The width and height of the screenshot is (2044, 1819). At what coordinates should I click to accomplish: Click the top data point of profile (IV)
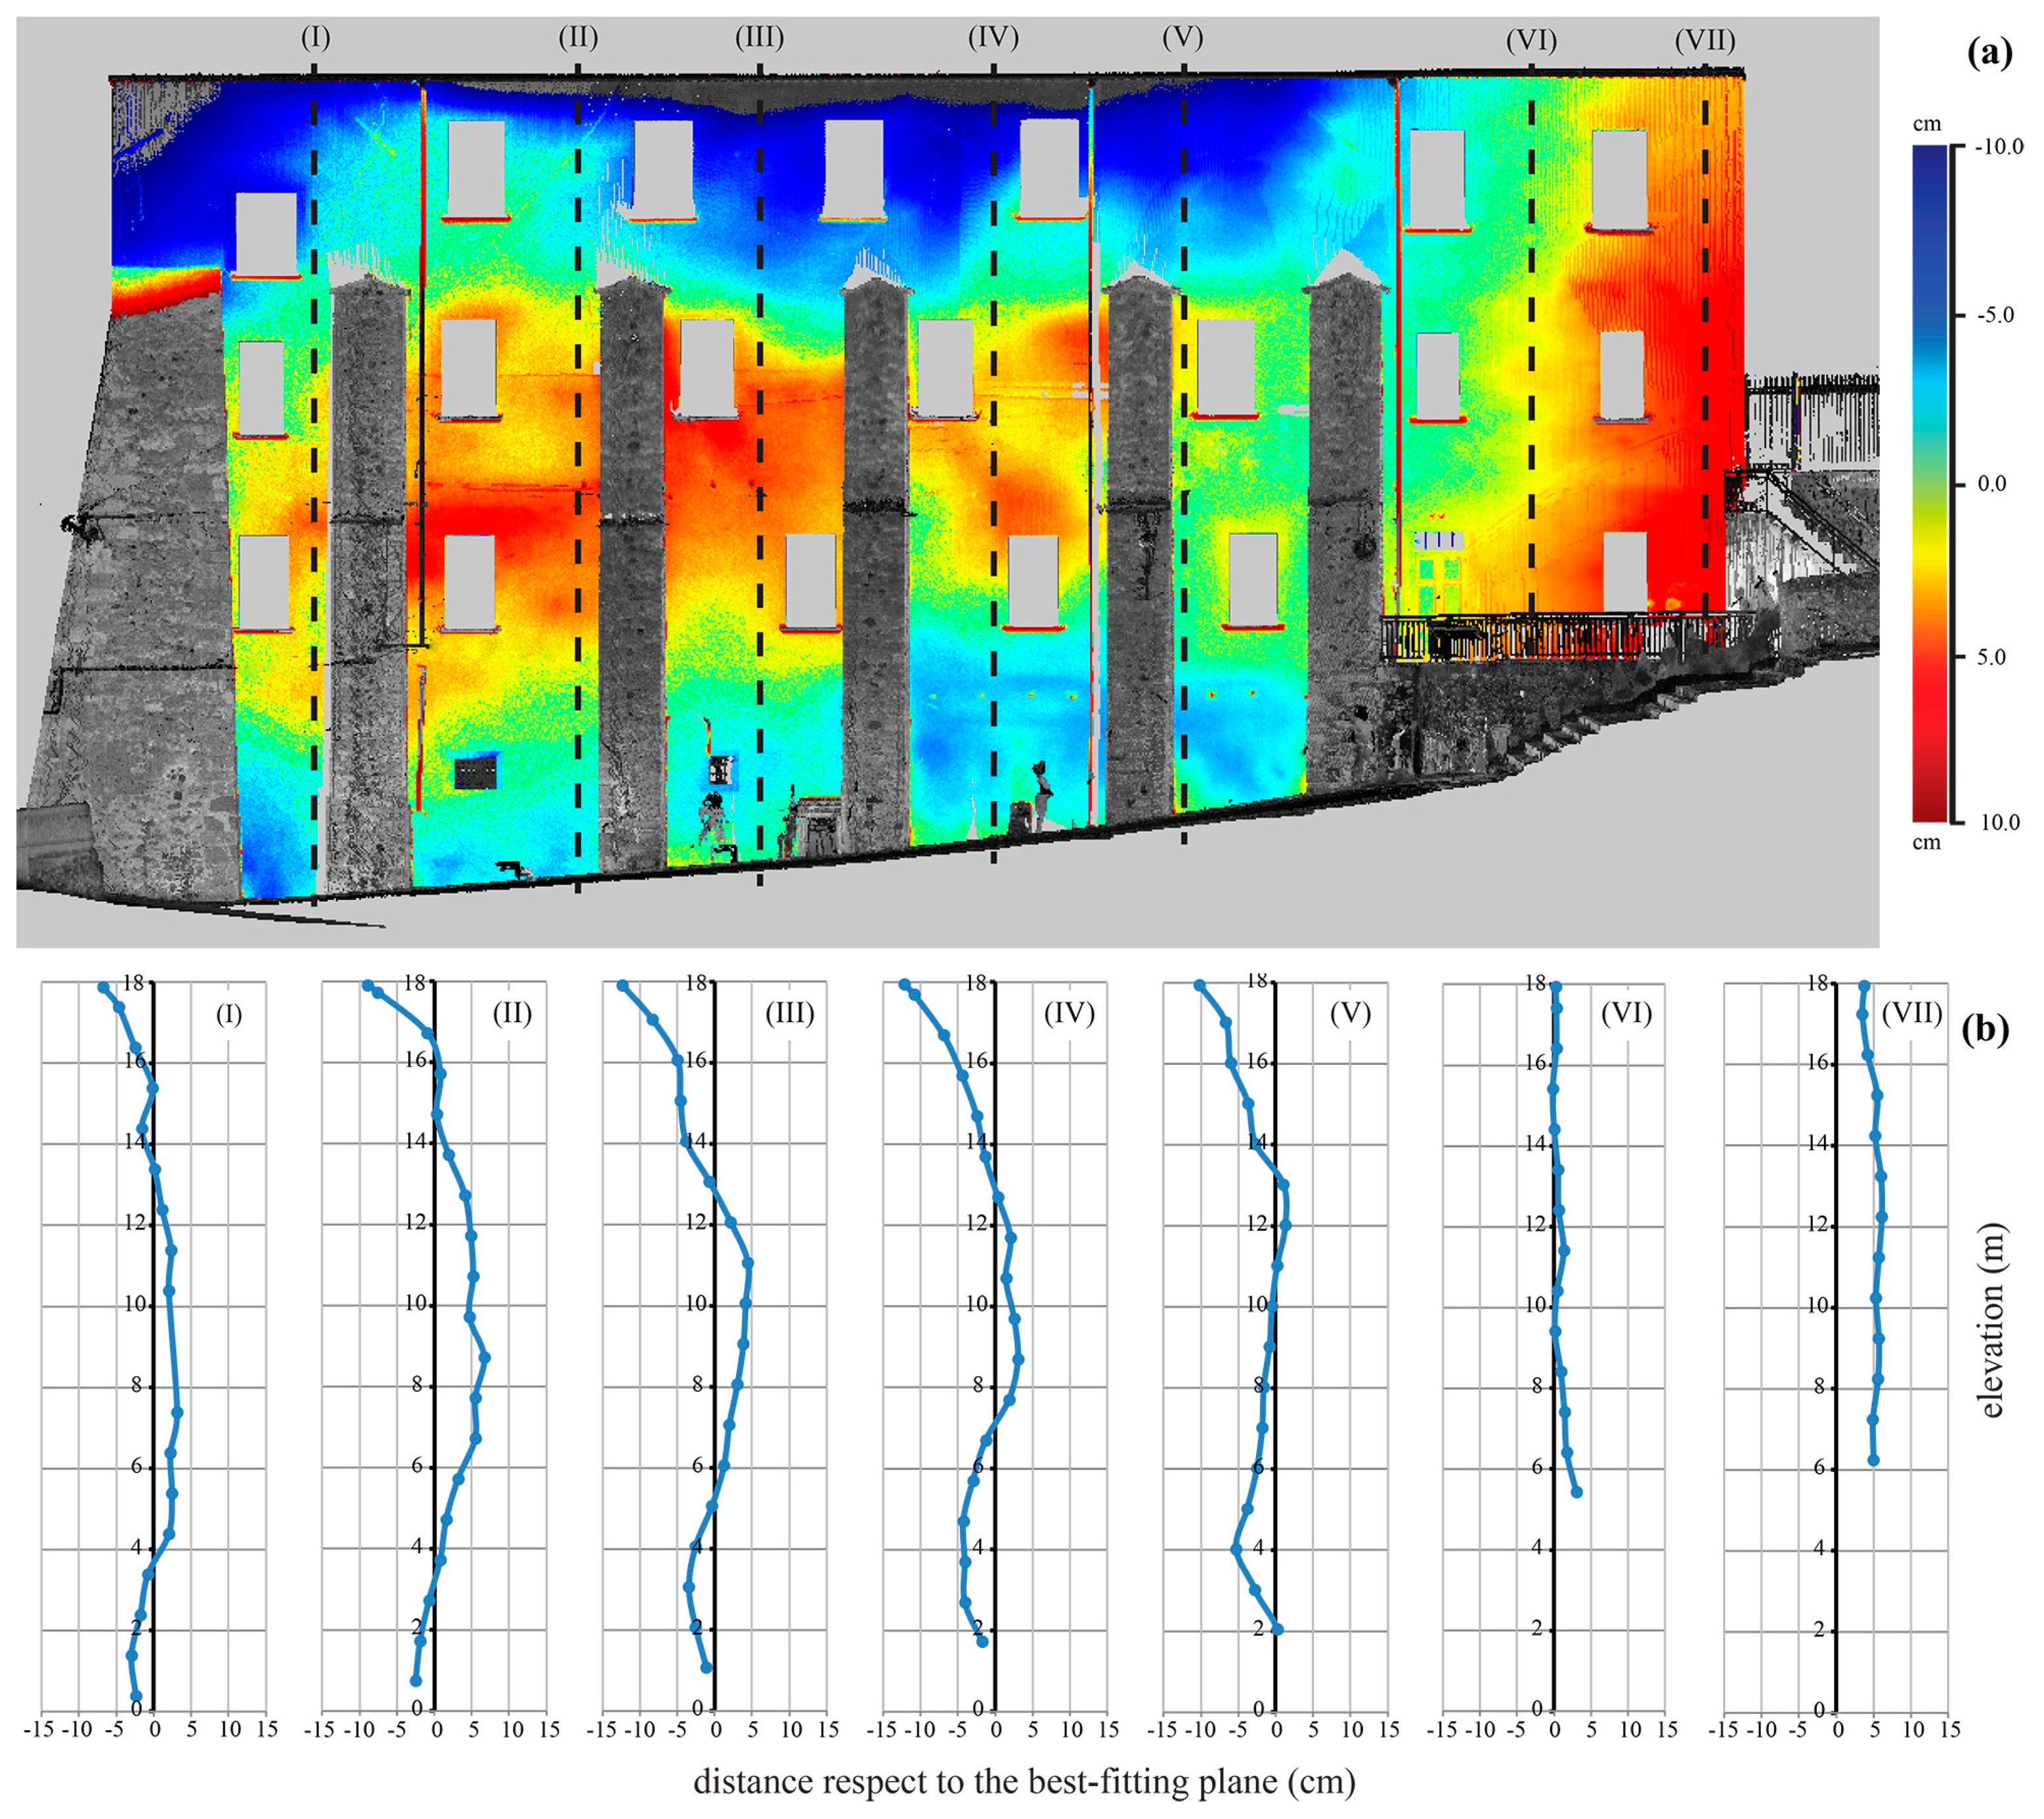[905, 985]
